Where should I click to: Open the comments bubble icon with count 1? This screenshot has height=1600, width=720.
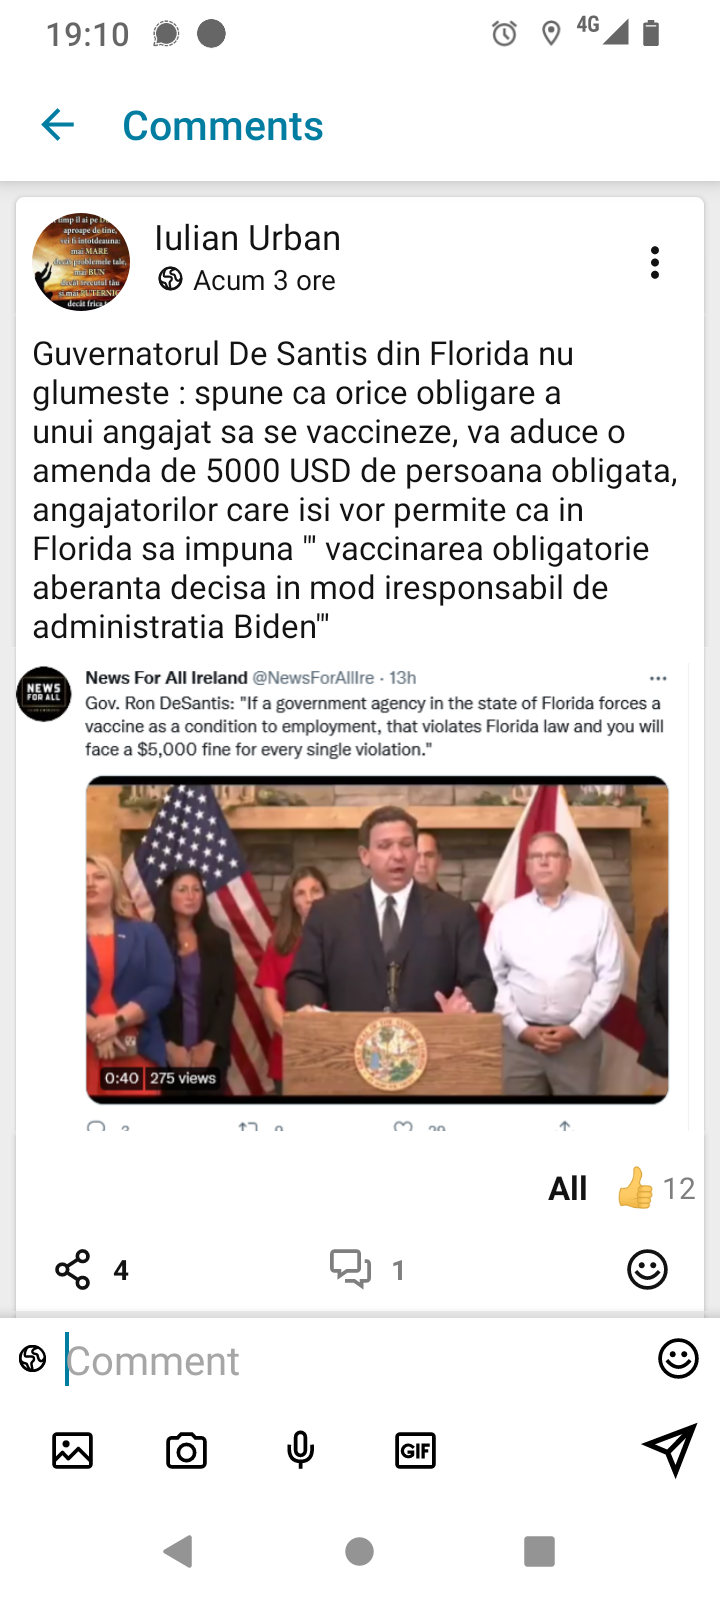pos(351,1269)
